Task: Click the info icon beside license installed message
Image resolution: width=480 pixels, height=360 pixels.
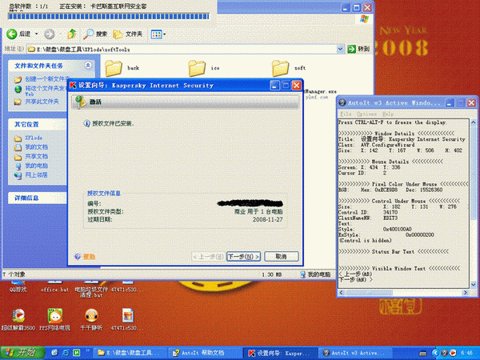Action: pyautogui.click(x=86, y=124)
